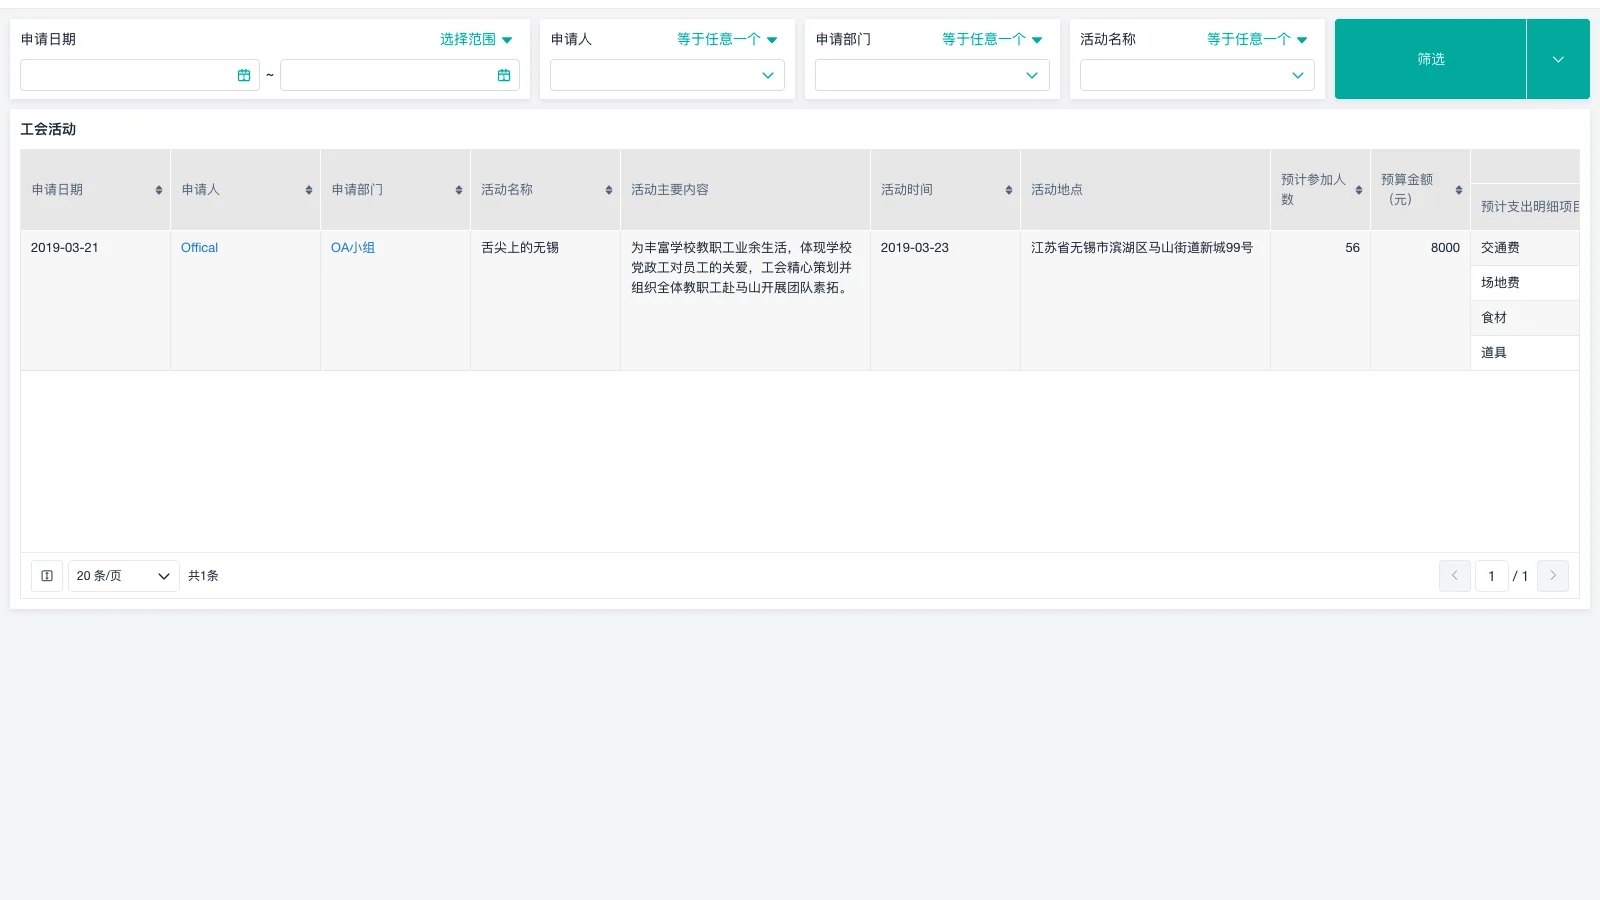Open the start date calendar picker icon

[x=244, y=75]
